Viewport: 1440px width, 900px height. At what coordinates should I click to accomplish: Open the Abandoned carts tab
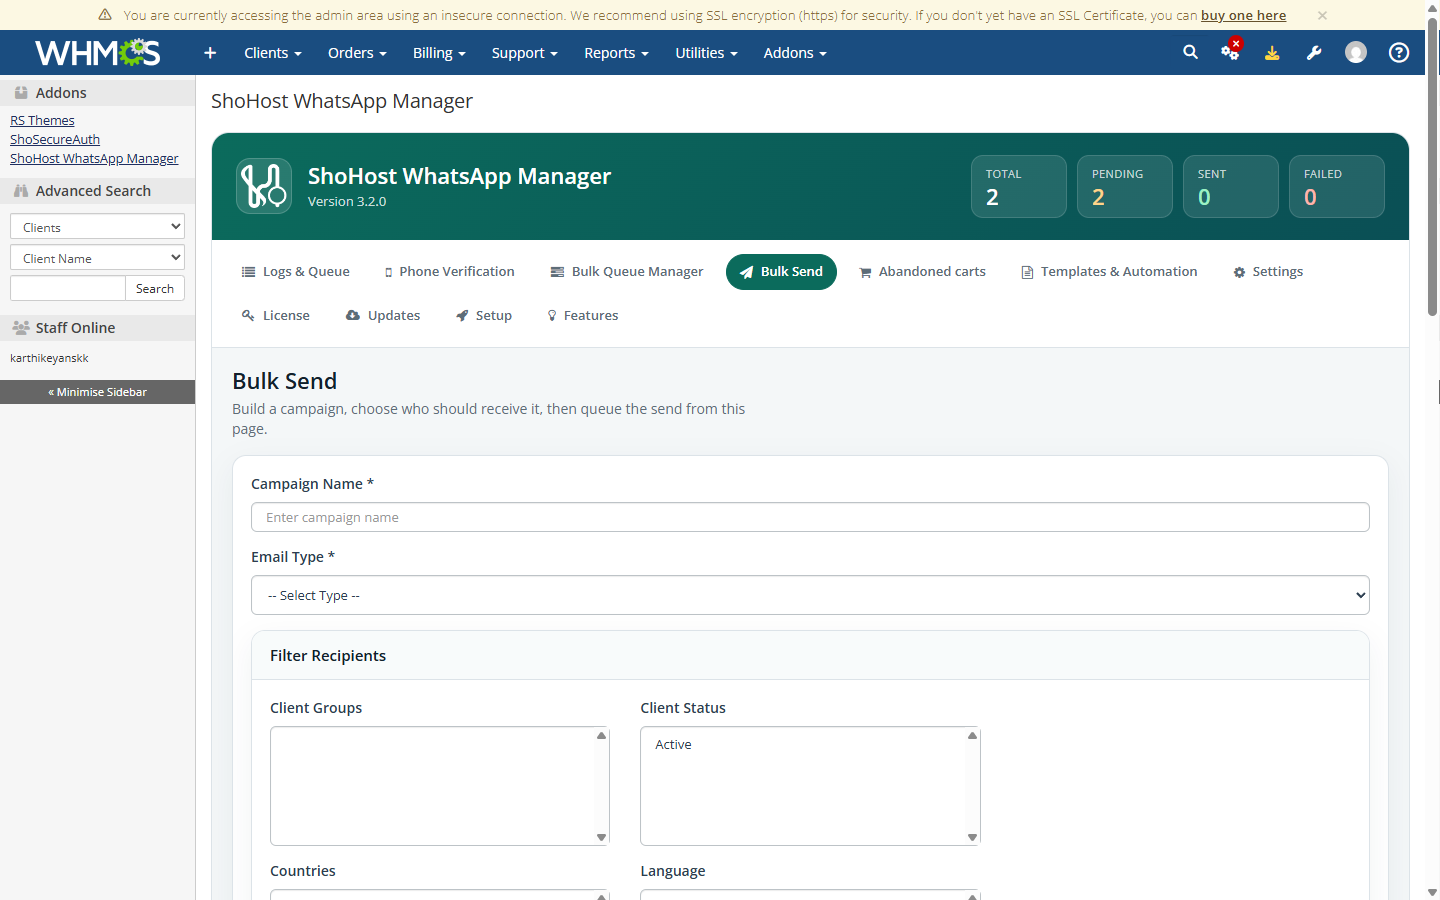pos(922,272)
